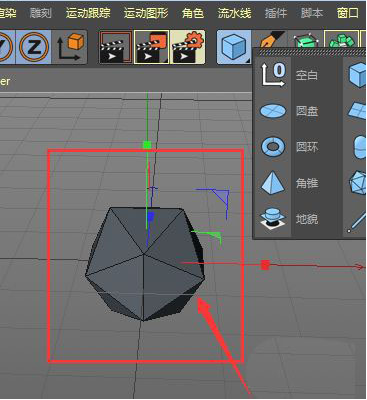The height and width of the screenshot is (400, 367).
Task: Open the 雕刻 menu
Action: tap(41, 13)
